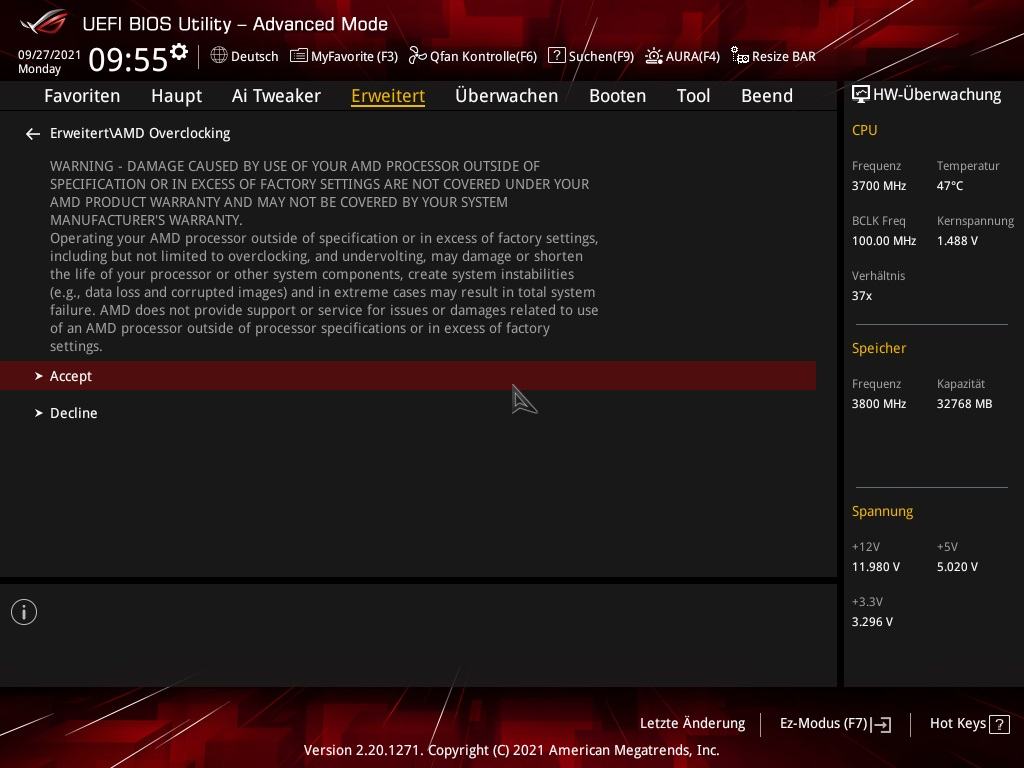Screen dimensions: 1024x768
Task: Open the Beend exit tab
Action: [767, 96]
